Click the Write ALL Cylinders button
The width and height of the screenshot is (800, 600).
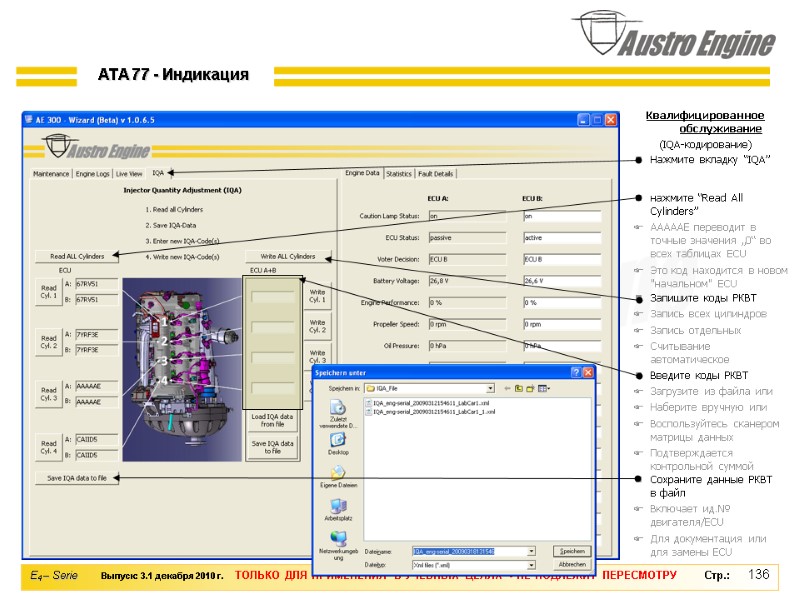coord(288,256)
